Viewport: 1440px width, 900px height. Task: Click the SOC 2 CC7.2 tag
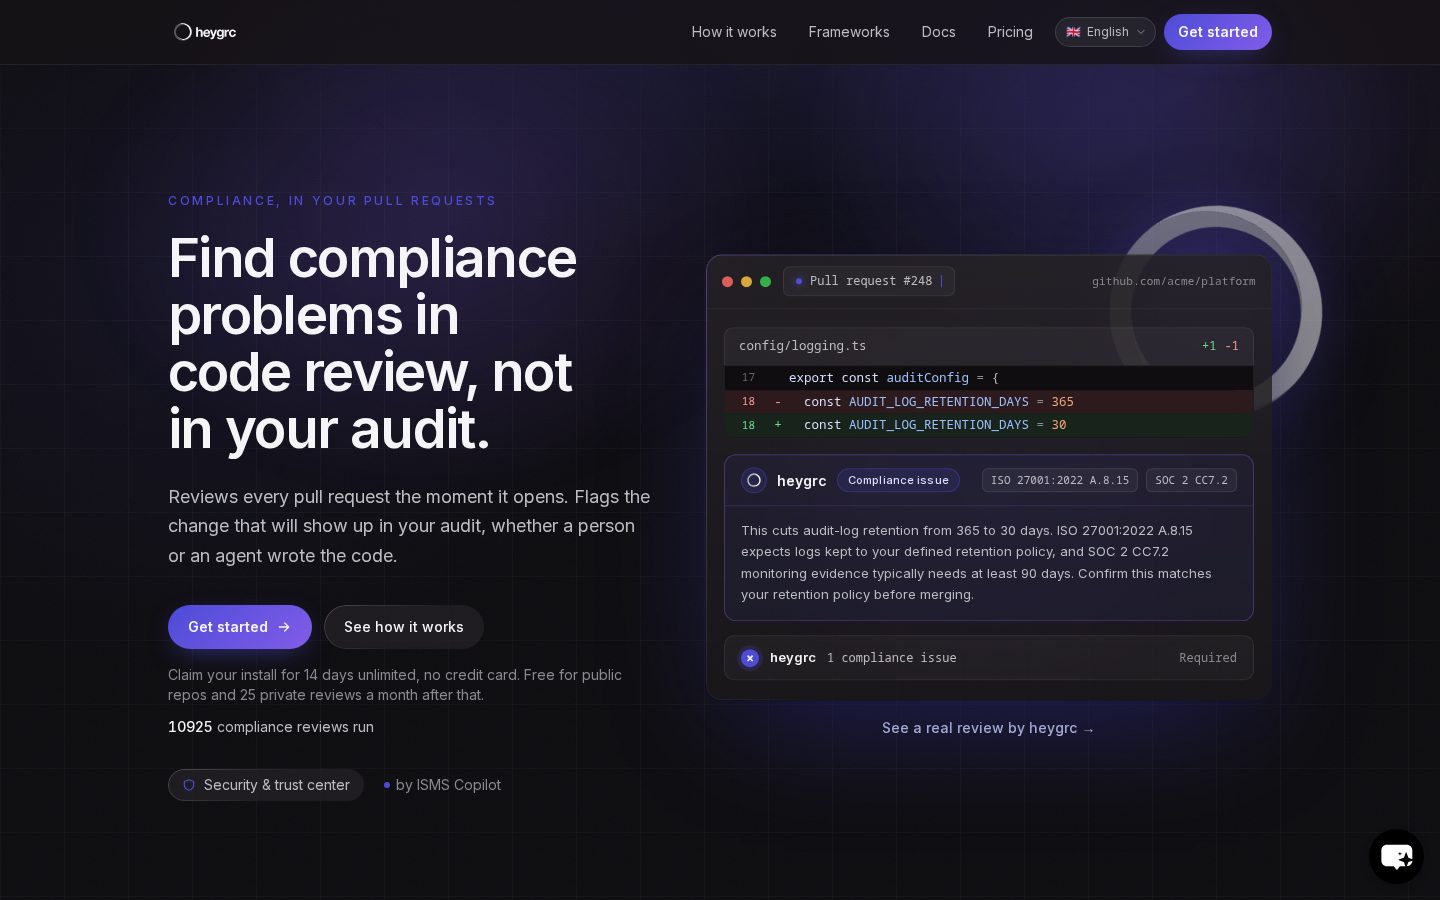coord(1191,480)
